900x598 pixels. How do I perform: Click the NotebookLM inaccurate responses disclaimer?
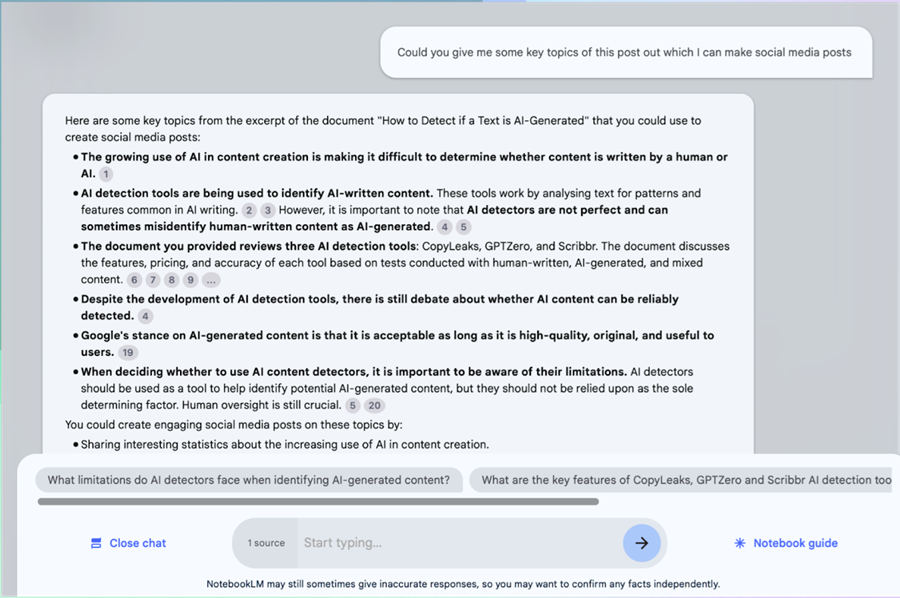463,584
